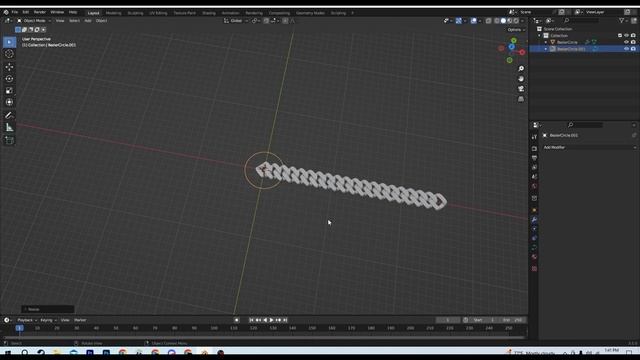
Task: Open the View Layer properties tab icon
Action: tap(534, 167)
